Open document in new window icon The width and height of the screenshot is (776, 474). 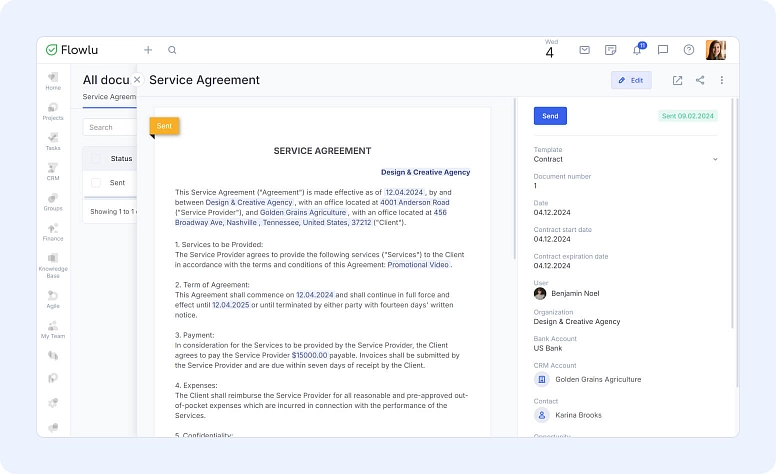(x=677, y=80)
